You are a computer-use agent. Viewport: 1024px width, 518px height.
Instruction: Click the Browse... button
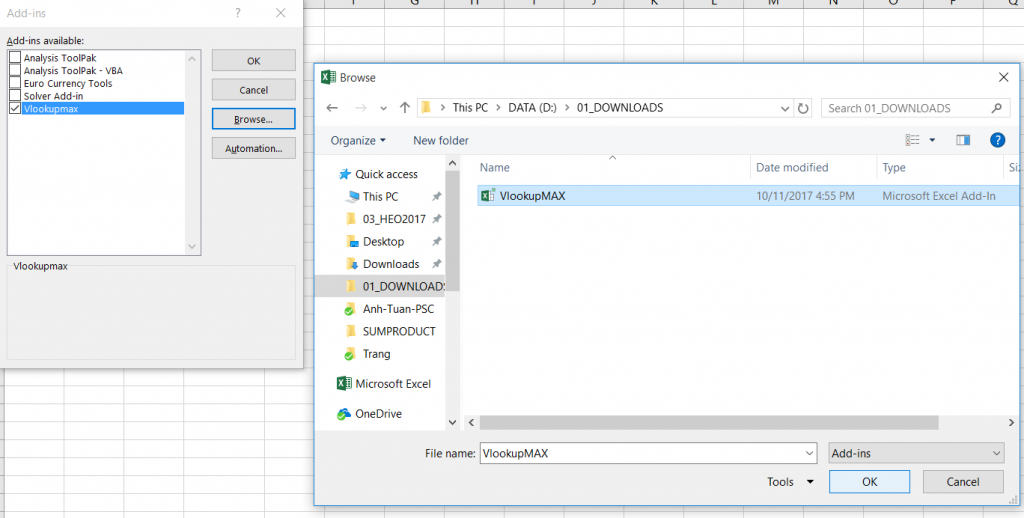point(253,119)
